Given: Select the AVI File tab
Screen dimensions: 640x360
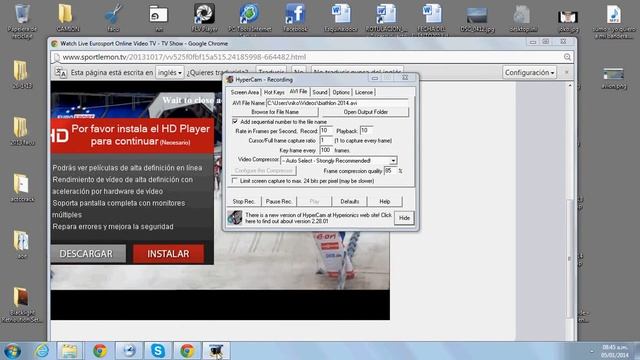Looking at the screenshot, I should pos(298,91).
